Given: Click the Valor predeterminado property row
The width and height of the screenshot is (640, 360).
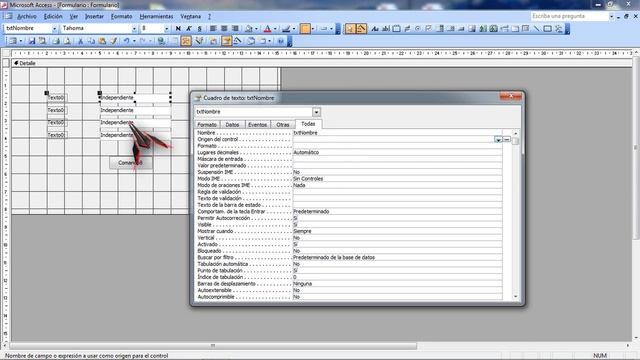Looking at the screenshot, I should pos(349,166).
